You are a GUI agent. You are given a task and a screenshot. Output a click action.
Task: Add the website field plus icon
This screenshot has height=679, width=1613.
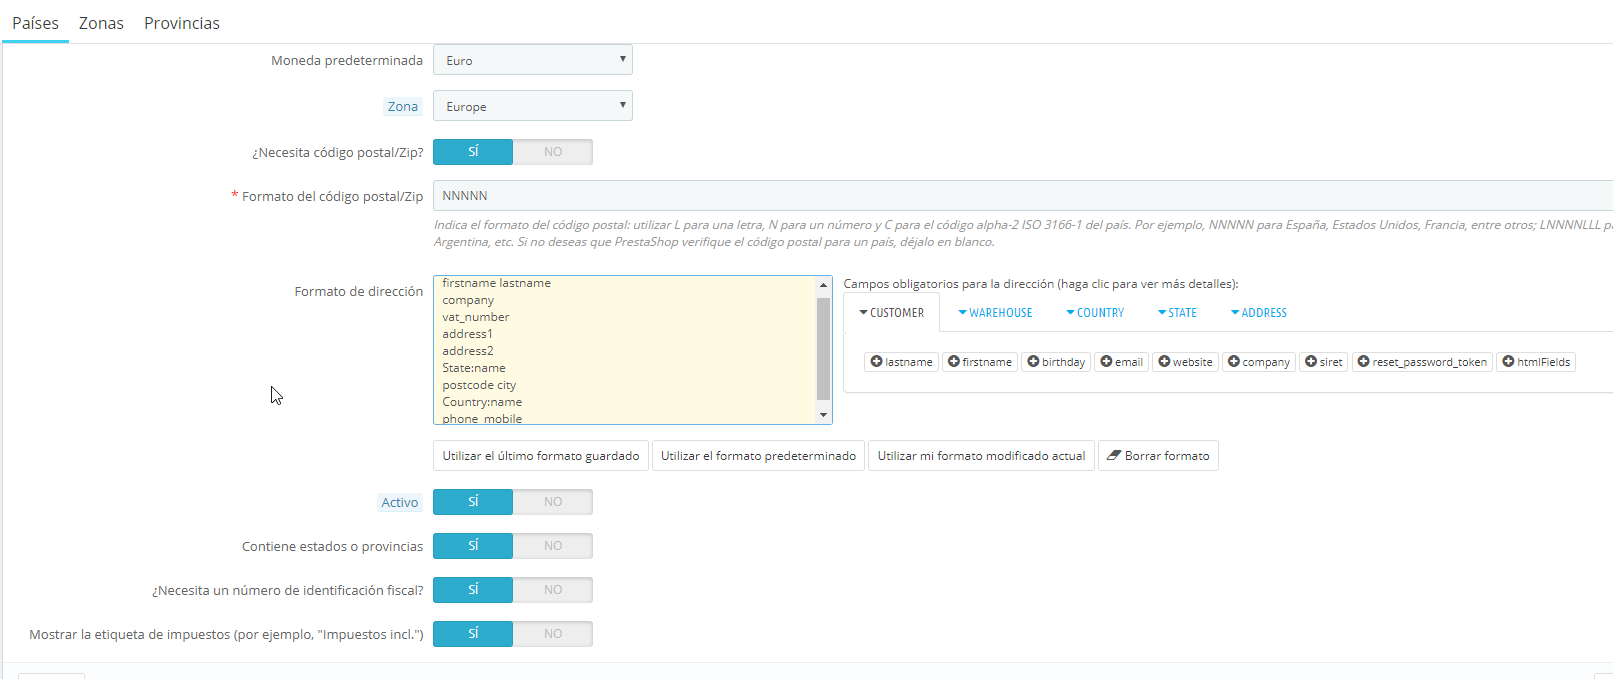(x=1164, y=361)
